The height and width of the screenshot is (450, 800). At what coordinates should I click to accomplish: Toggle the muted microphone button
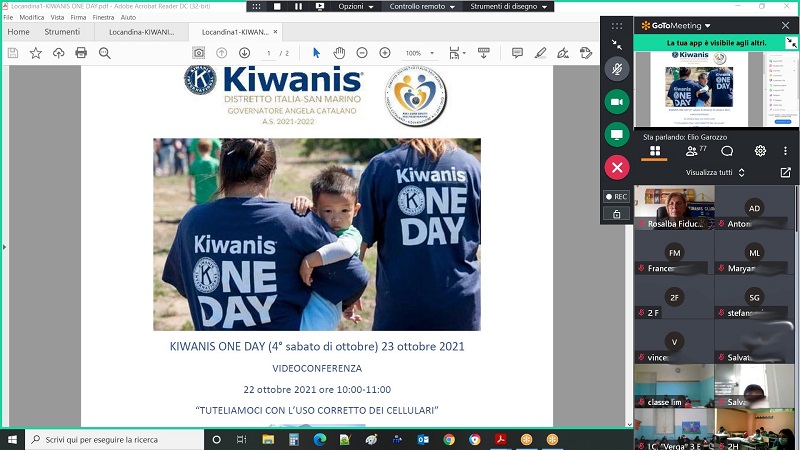(x=617, y=69)
